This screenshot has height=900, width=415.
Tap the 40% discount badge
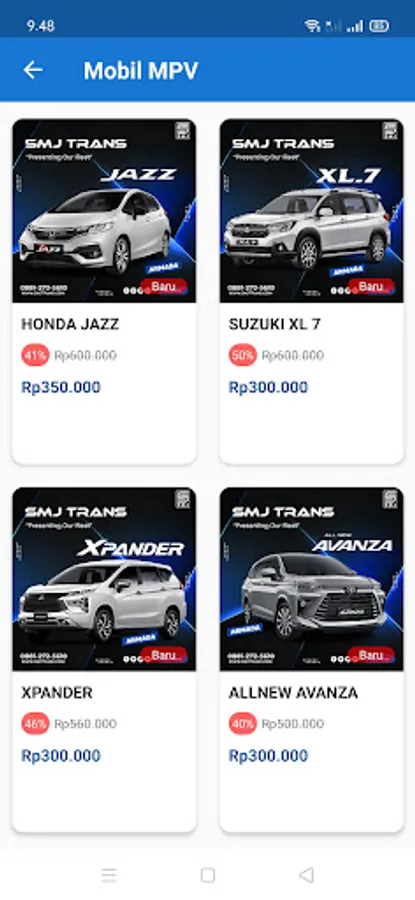click(243, 724)
